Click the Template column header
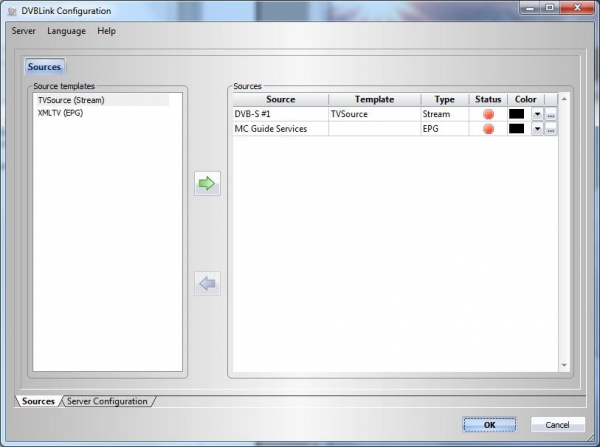 pyautogui.click(x=375, y=100)
